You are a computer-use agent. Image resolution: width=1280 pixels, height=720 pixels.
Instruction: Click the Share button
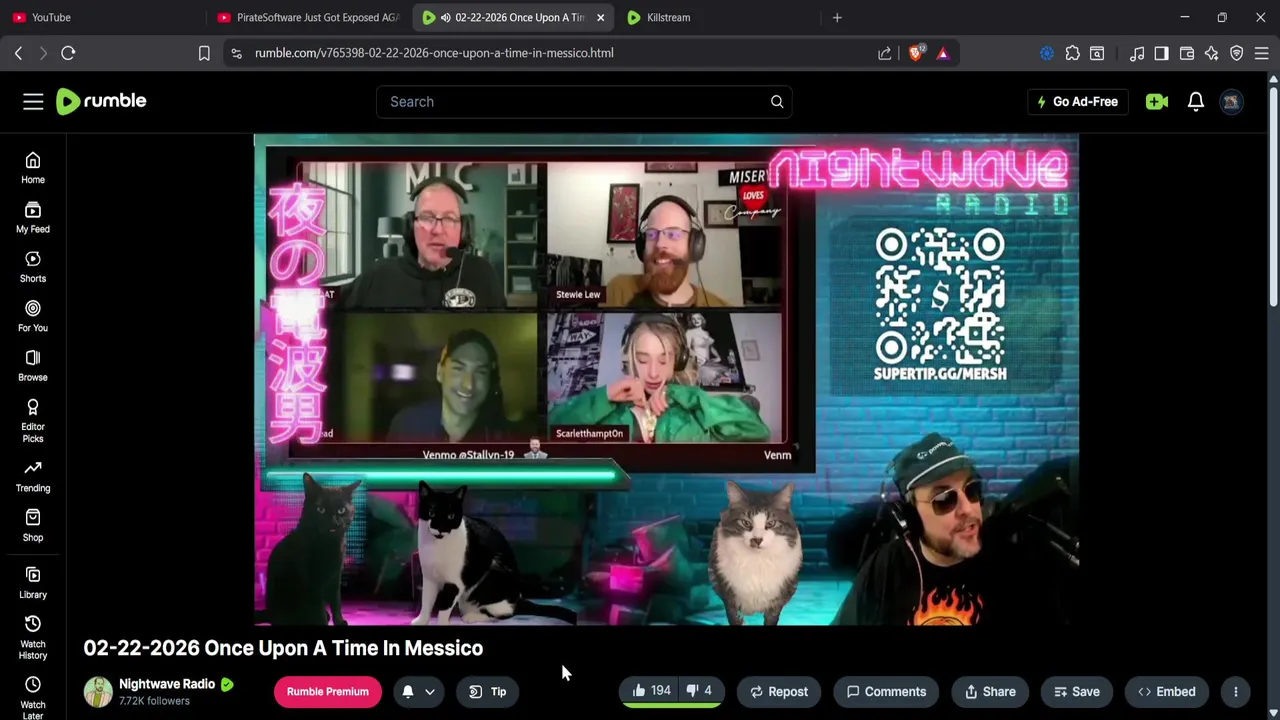(990, 691)
